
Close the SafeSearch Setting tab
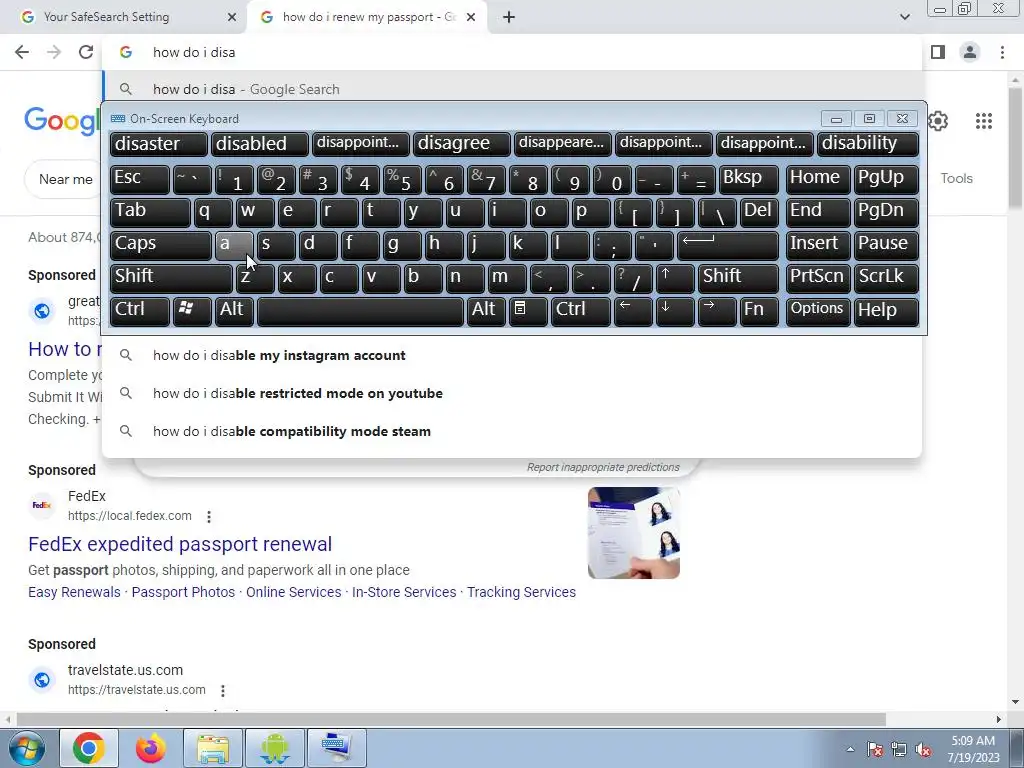(x=232, y=17)
